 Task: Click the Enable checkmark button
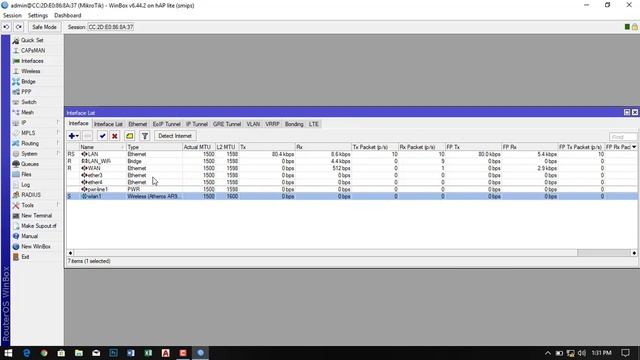pyautogui.click(x=102, y=136)
